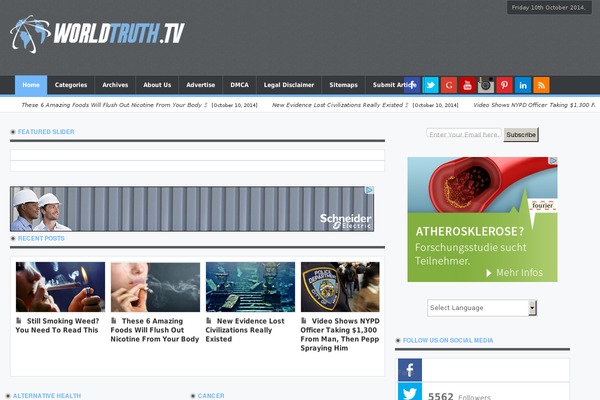Click the large Facebook follow tile in sidebar
This screenshot has width=600, height=400.
[x=410, y=370]
